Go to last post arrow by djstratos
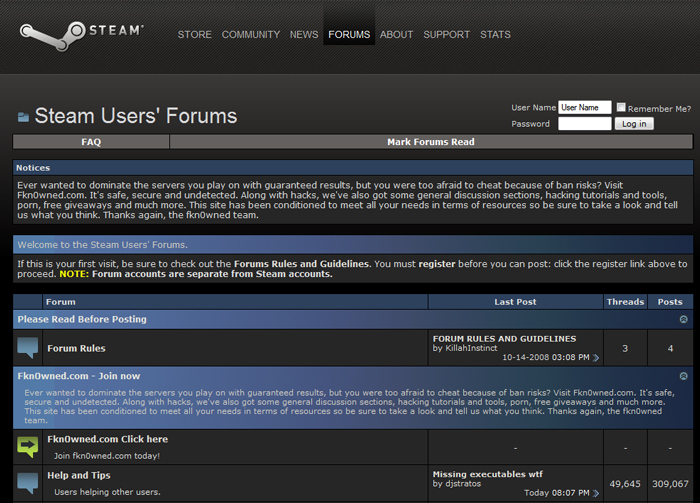Screen dimensions: 700x503 click(x=596, y=493)
